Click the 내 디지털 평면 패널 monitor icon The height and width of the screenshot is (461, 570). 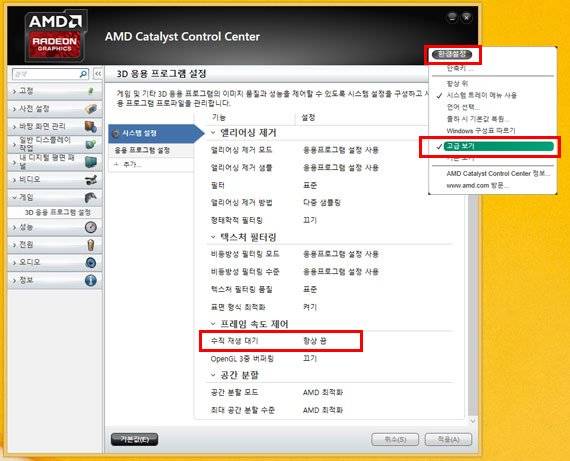(x=91, y=162)
